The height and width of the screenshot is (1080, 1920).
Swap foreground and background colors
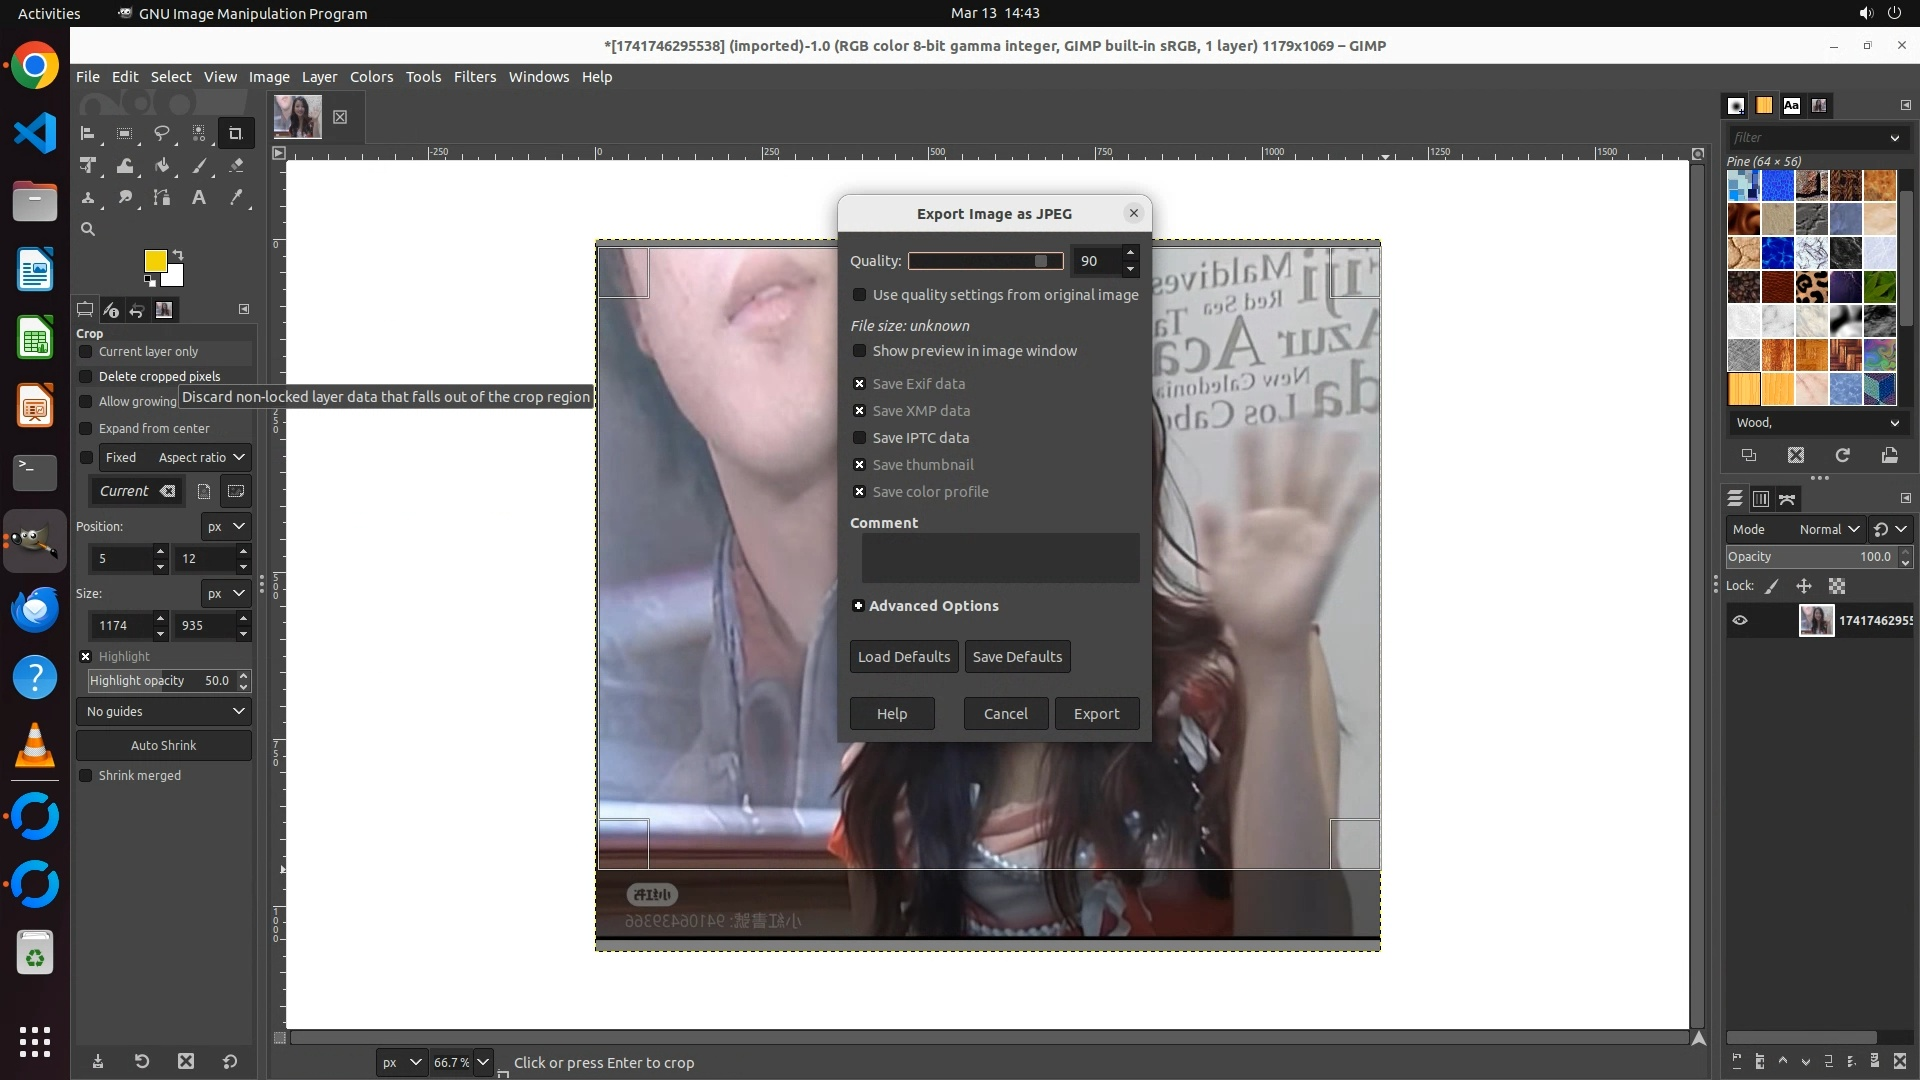[x=178, y=254]
